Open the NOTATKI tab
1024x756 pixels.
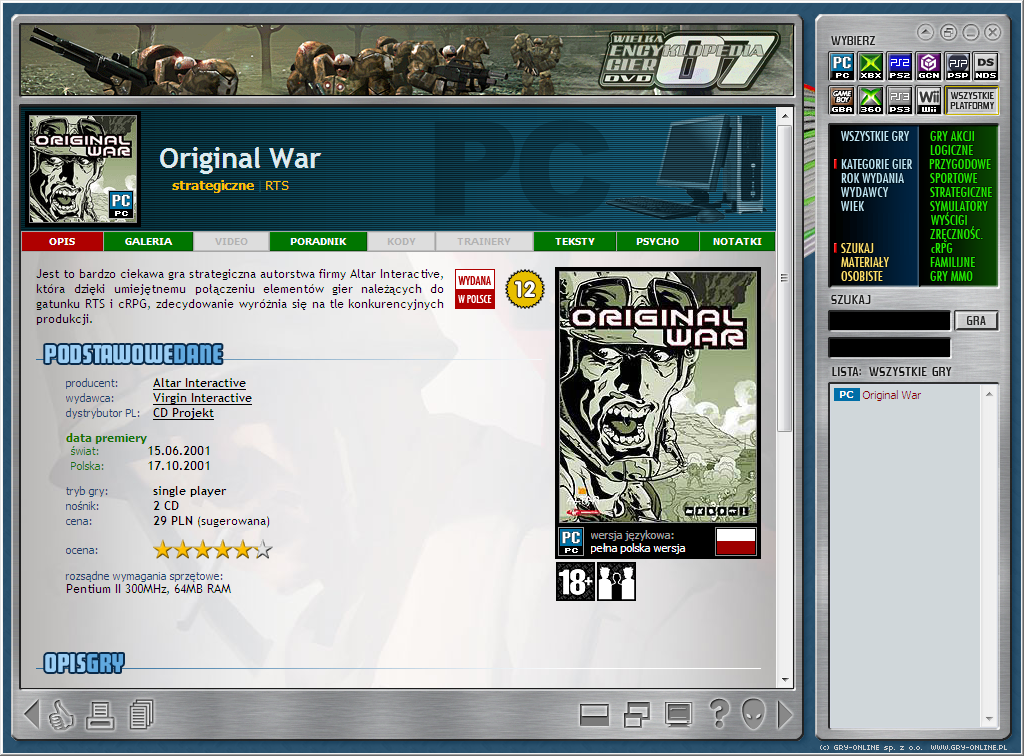coord(737,242)
